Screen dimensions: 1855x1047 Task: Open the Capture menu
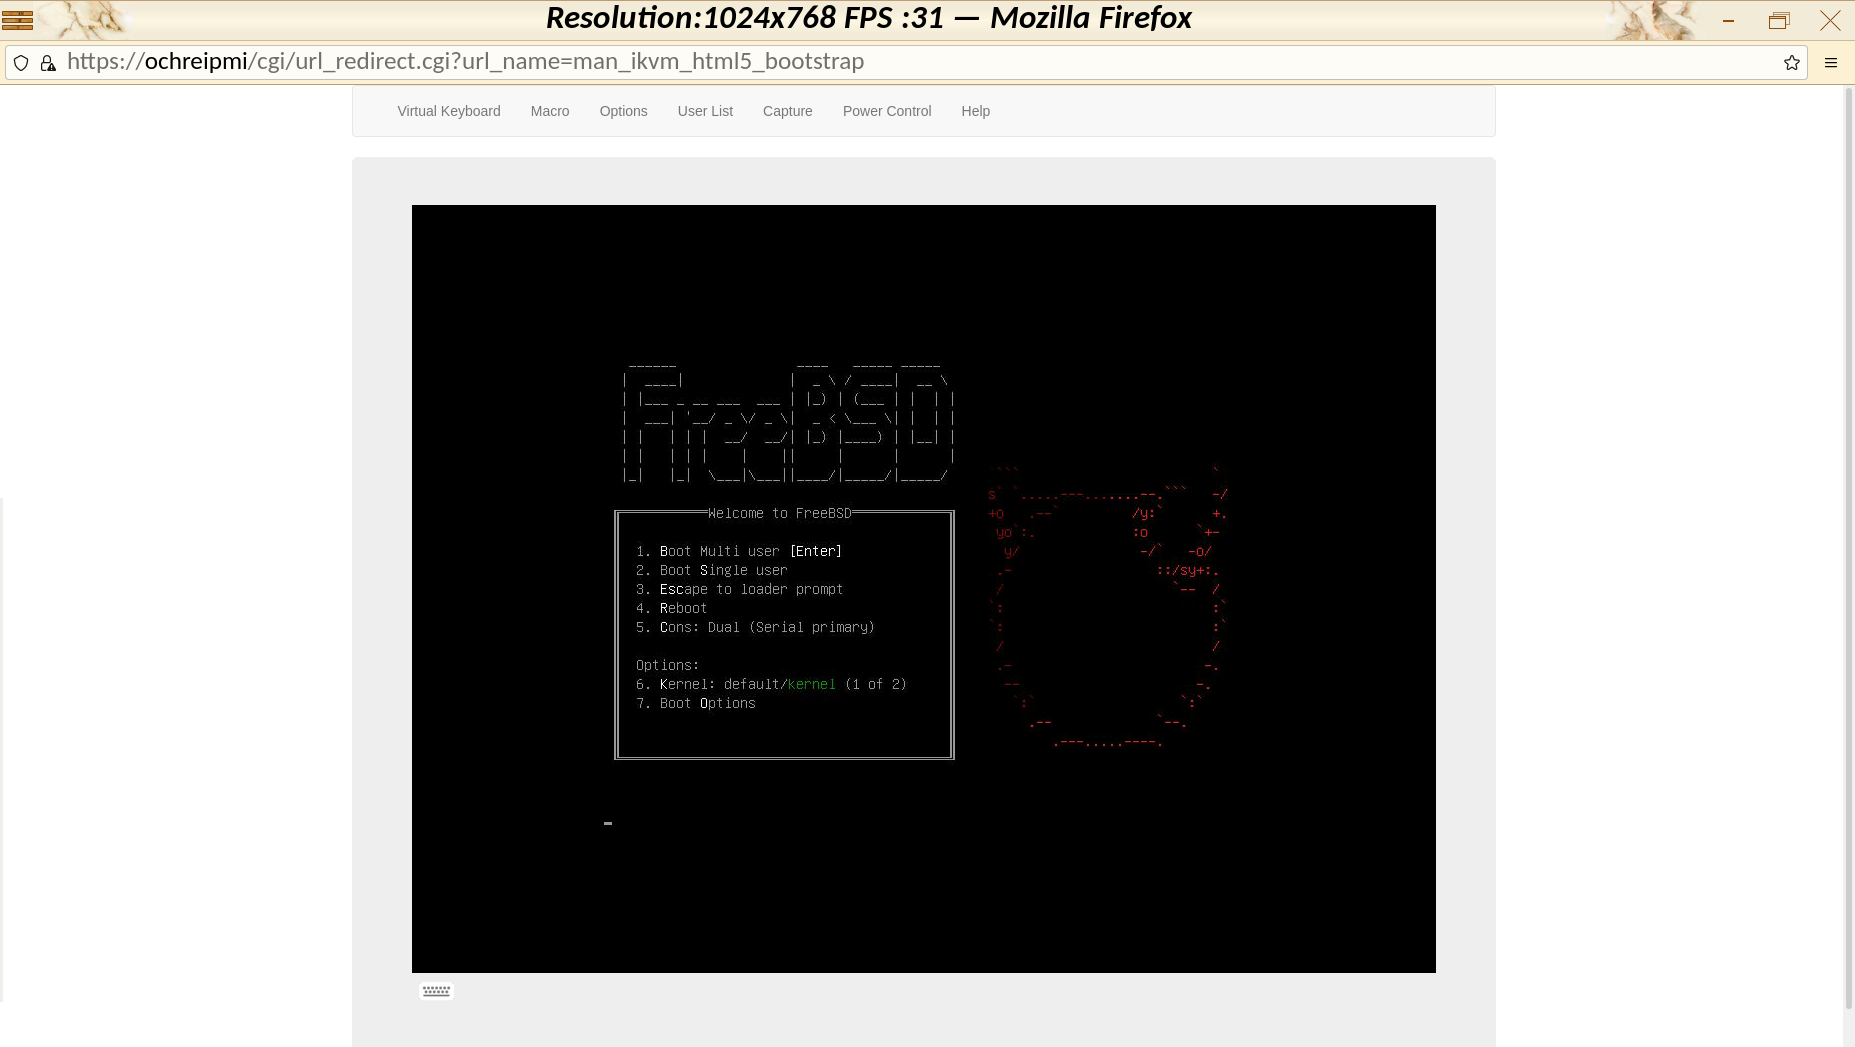(x=787, y=111)
